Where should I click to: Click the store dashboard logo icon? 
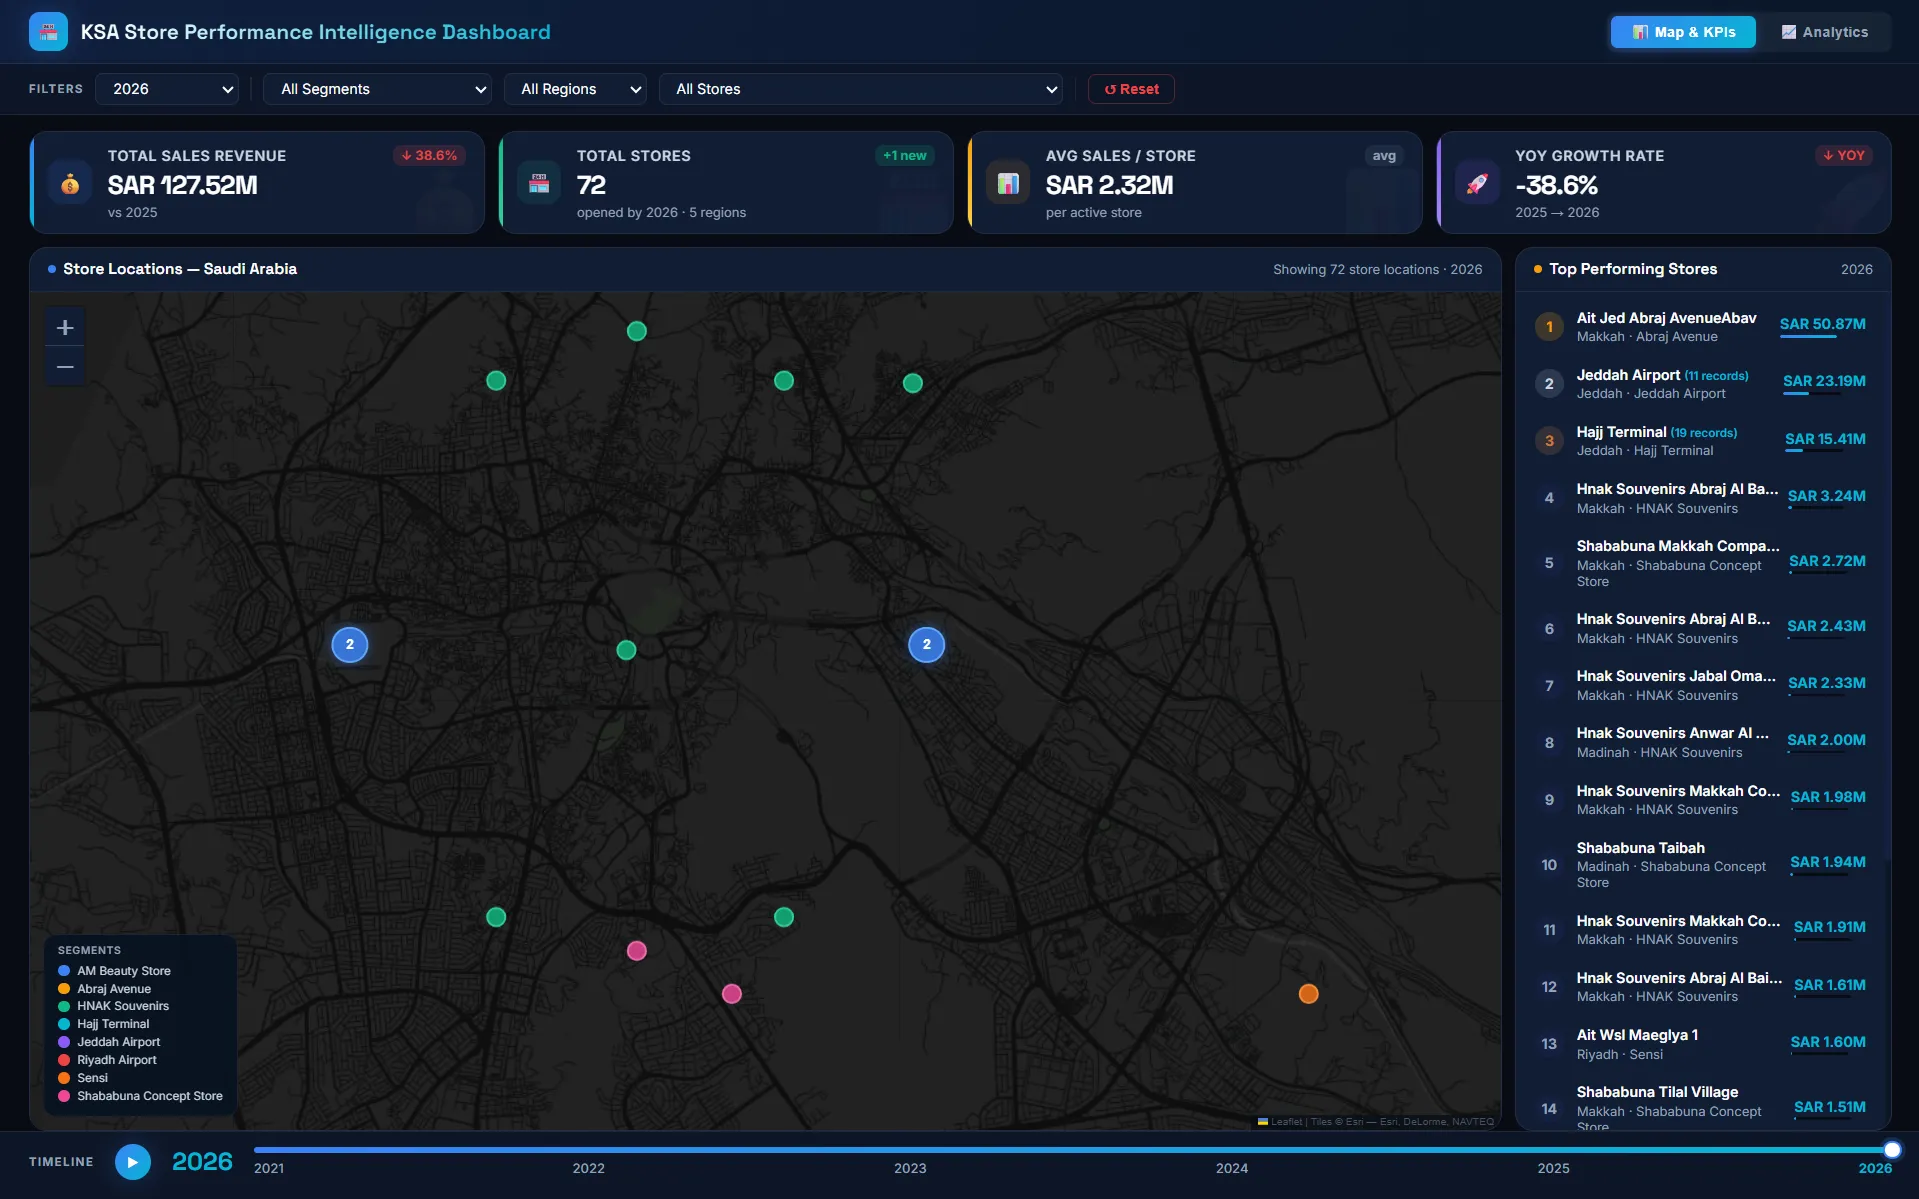pos(48,32)
